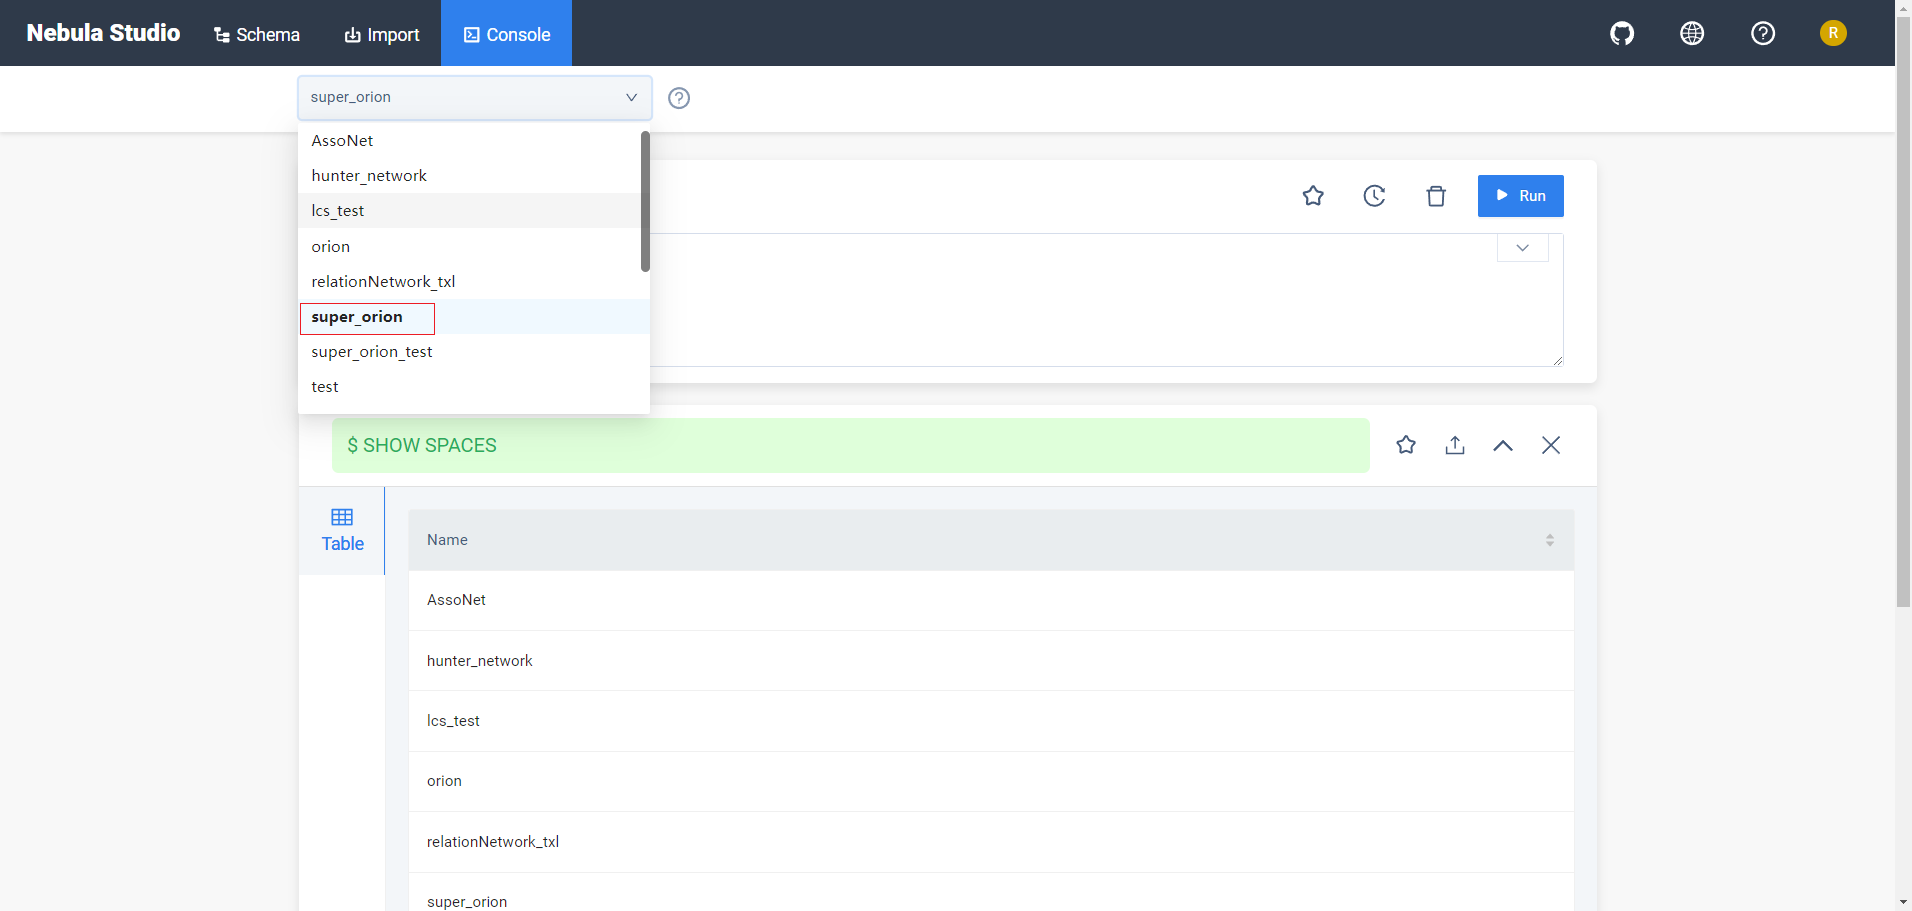
Task: Collapse the SHOW SPACES result panel
Action: 1503,445
